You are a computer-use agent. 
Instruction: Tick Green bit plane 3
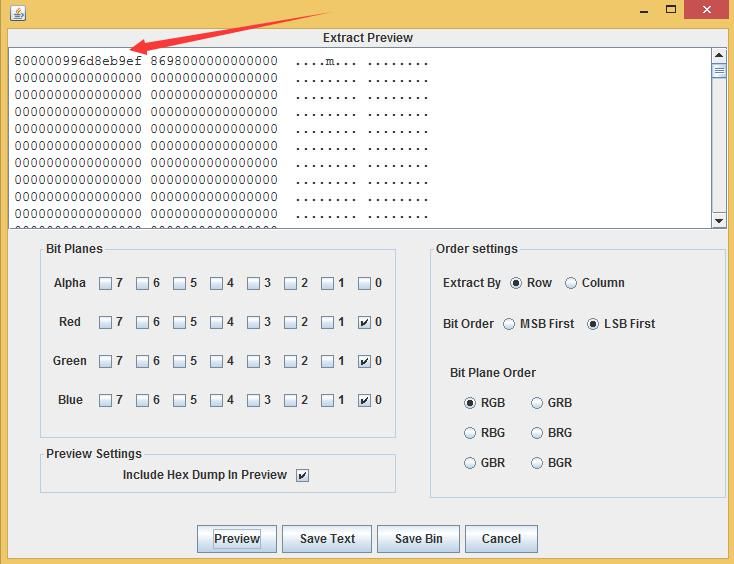pos(253,361)
